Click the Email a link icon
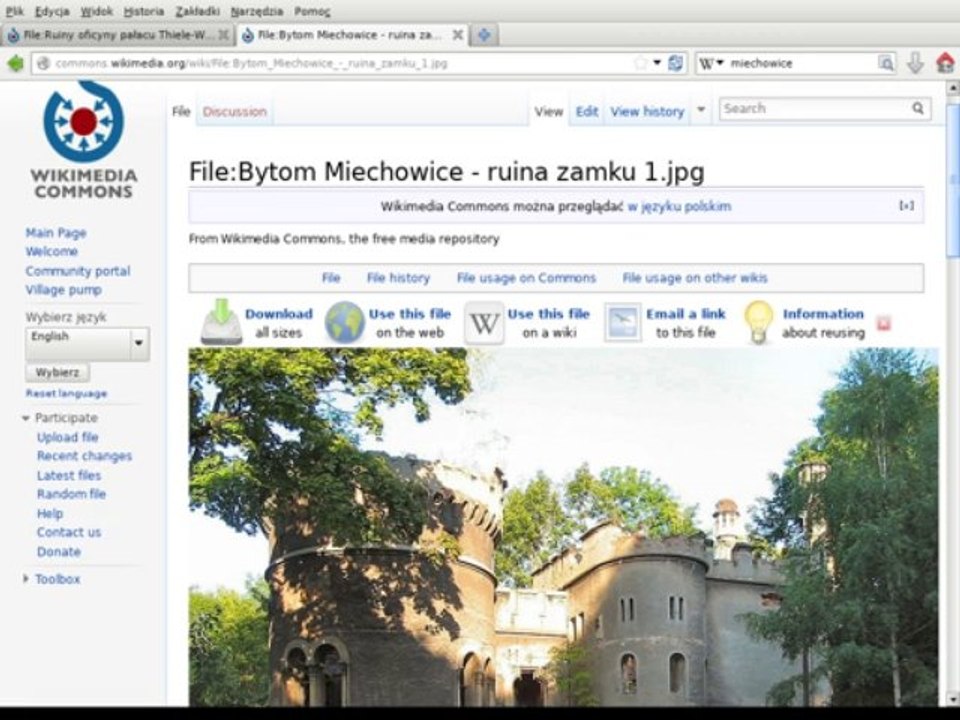Screen dimensions: 960x720 (623, 322)
